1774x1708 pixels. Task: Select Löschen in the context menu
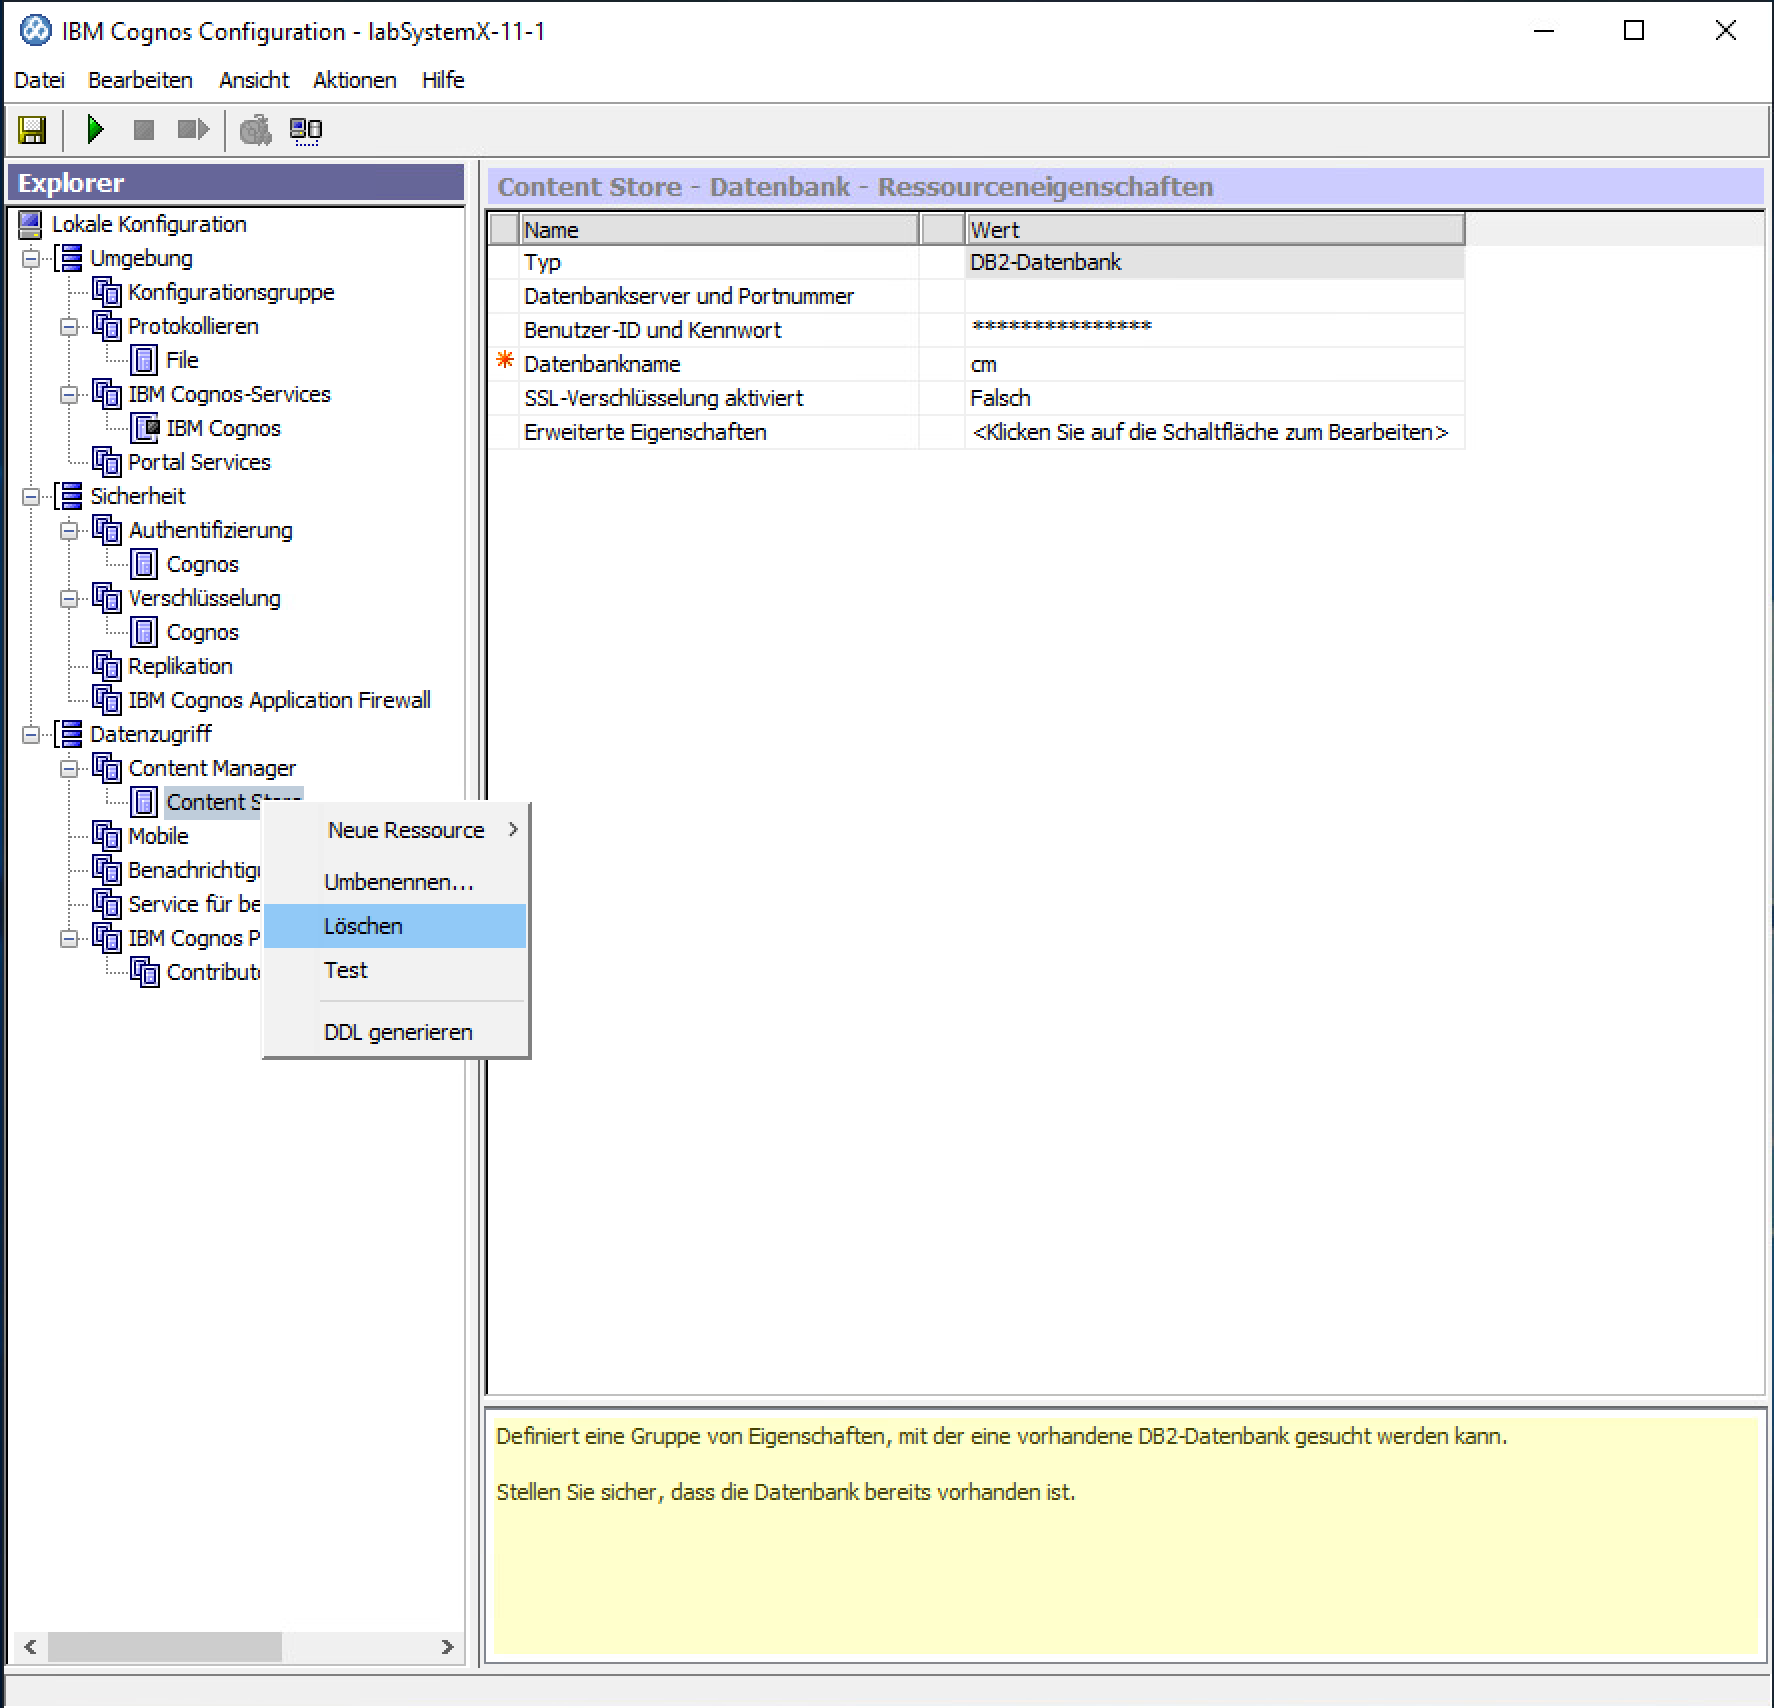click(363, 926)
